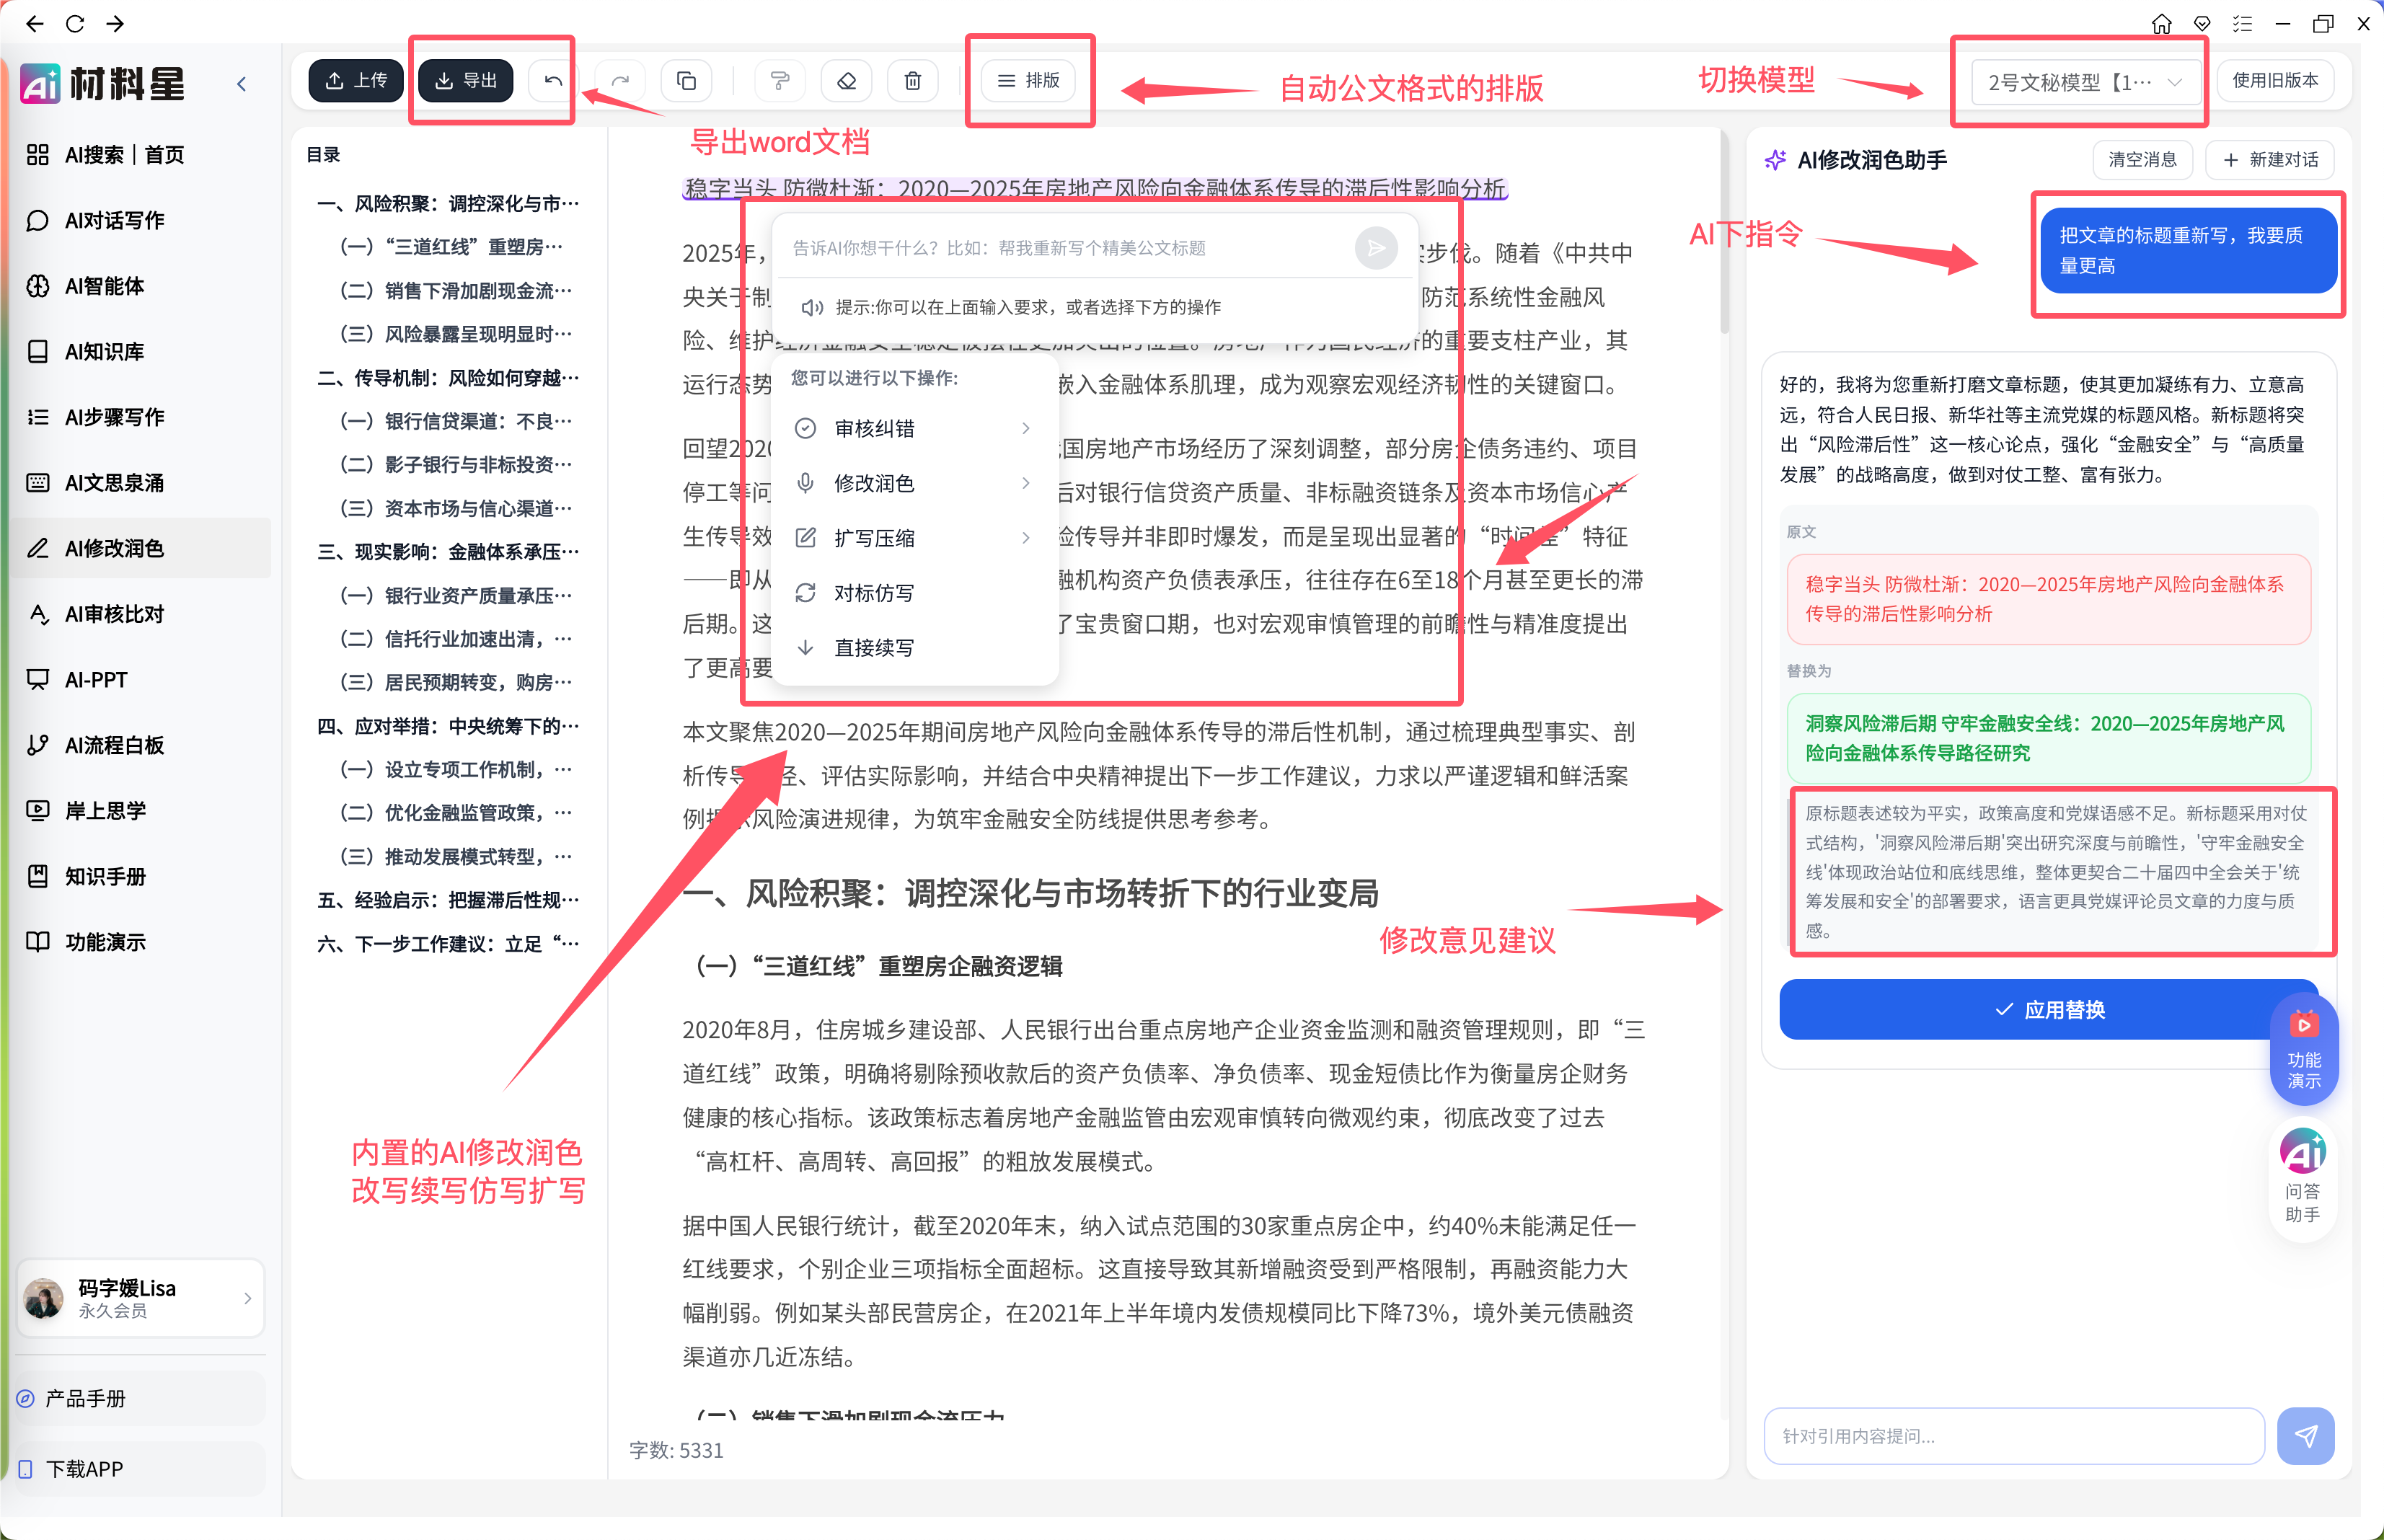Open the 排版 formatting tool
This screenshot has width=2384, height=1540.
1028,81
